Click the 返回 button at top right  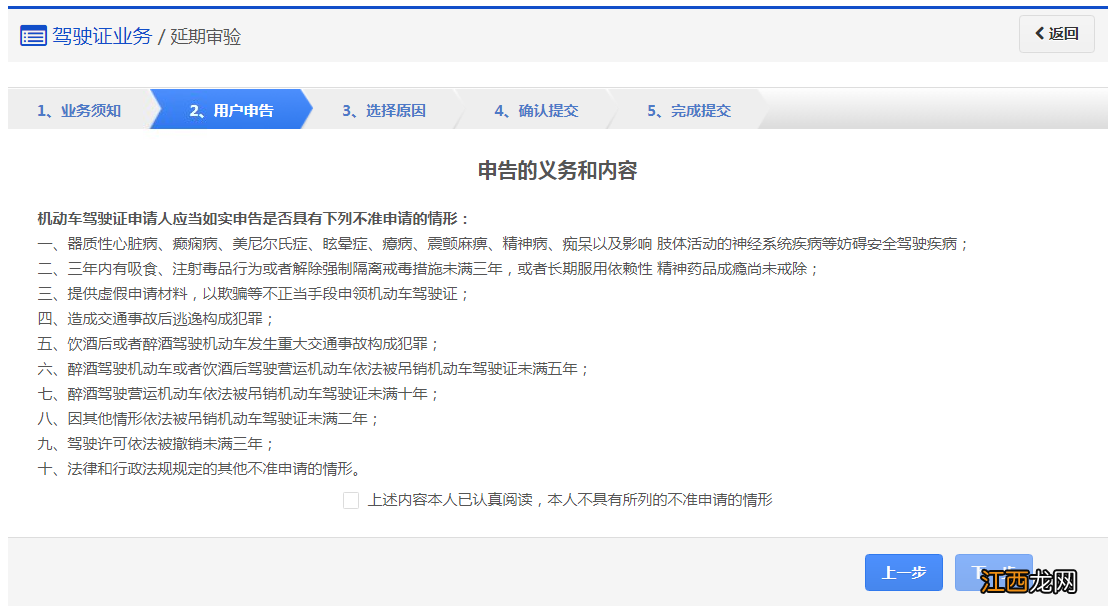1056,33
